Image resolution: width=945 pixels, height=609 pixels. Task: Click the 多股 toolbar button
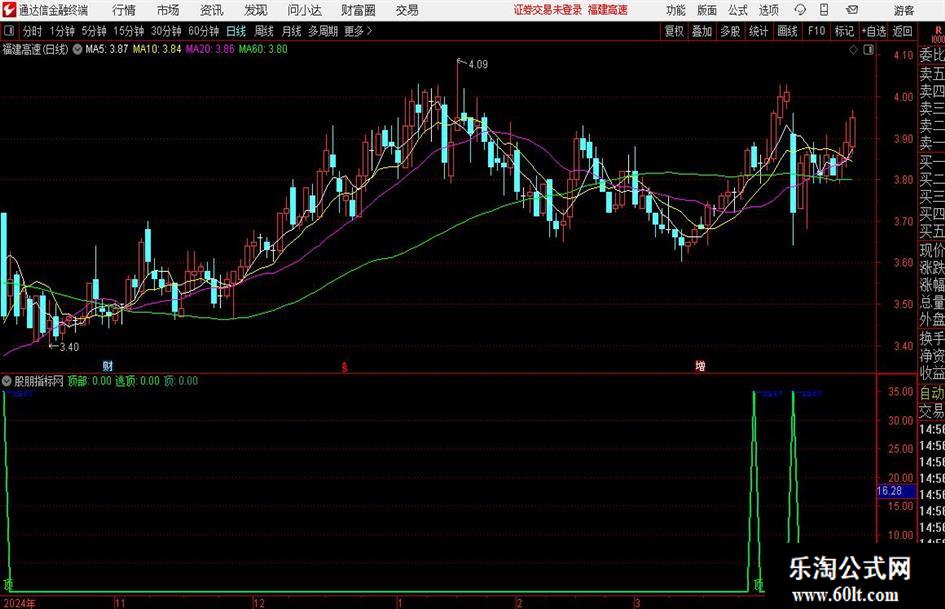pyautogui.click(x=730, y=31)
